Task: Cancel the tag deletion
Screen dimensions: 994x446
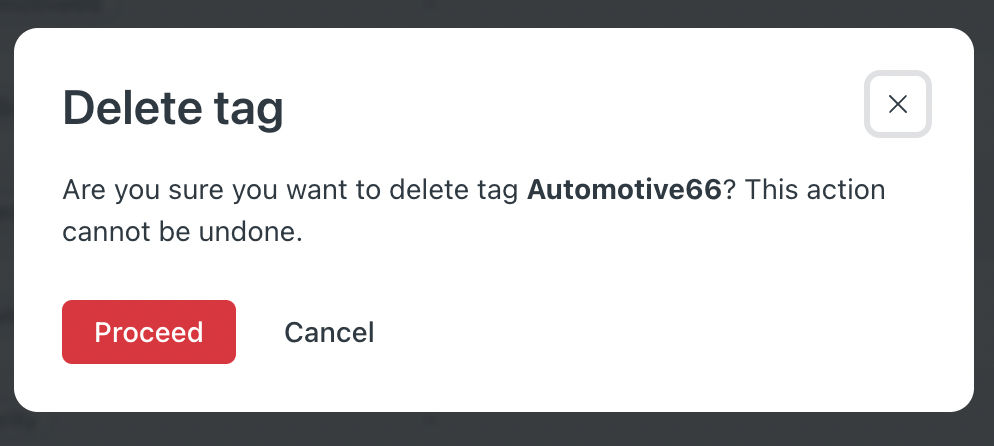Action: (x=329, y=332)
